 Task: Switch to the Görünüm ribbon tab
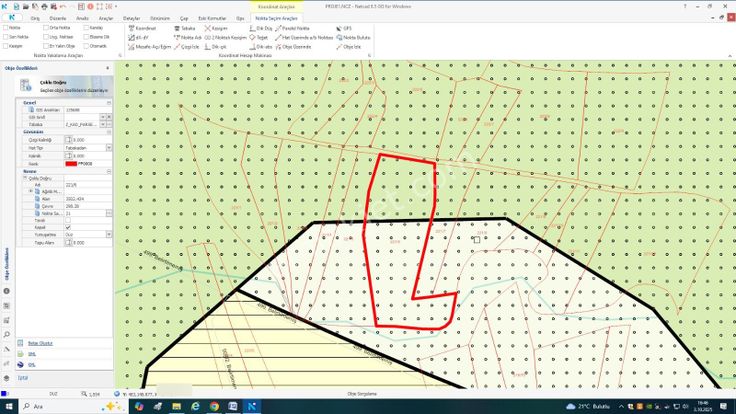tap(159, 18)
